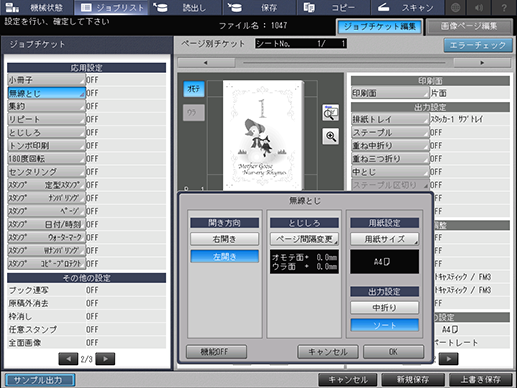Click the zoom in magnifier icon
Viewport: 517px width, 388px height.
[330, 136]
